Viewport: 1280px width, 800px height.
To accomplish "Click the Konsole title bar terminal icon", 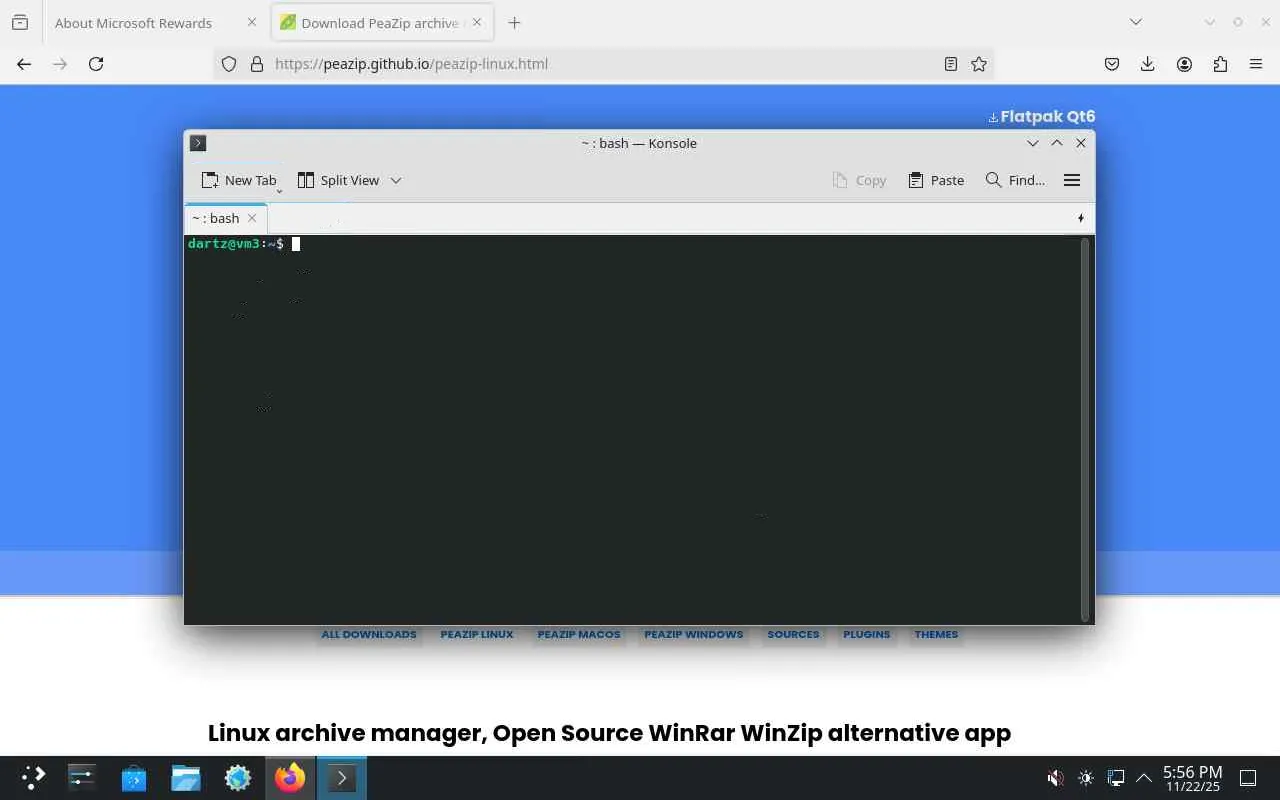I will pyautogui.click(x=198, y=143).
